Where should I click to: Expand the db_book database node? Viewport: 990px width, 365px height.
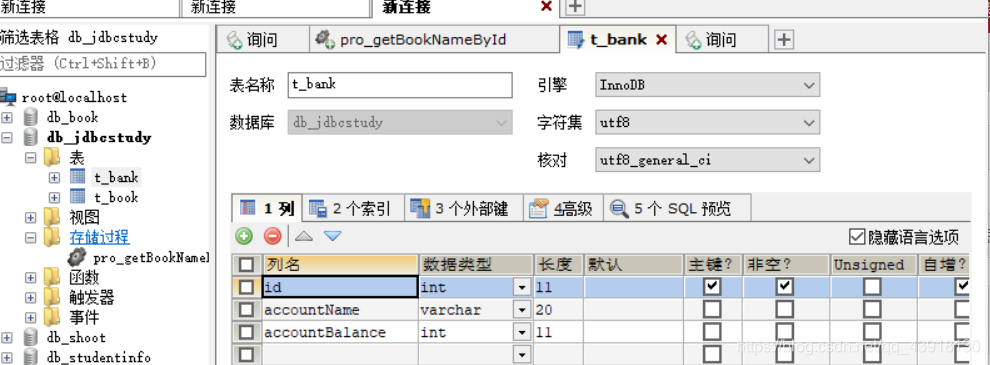tap(7, 117)
